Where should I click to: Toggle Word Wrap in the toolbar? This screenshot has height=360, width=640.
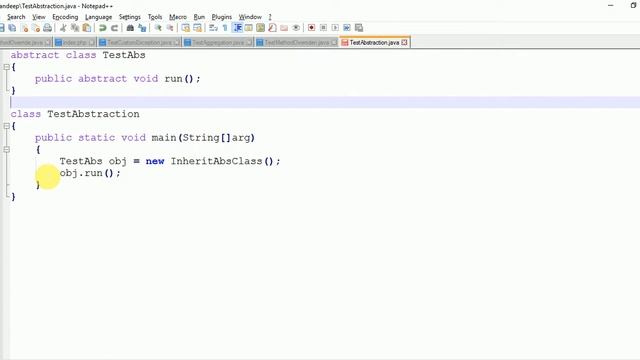pyautogui.click(x=213, y=28)
